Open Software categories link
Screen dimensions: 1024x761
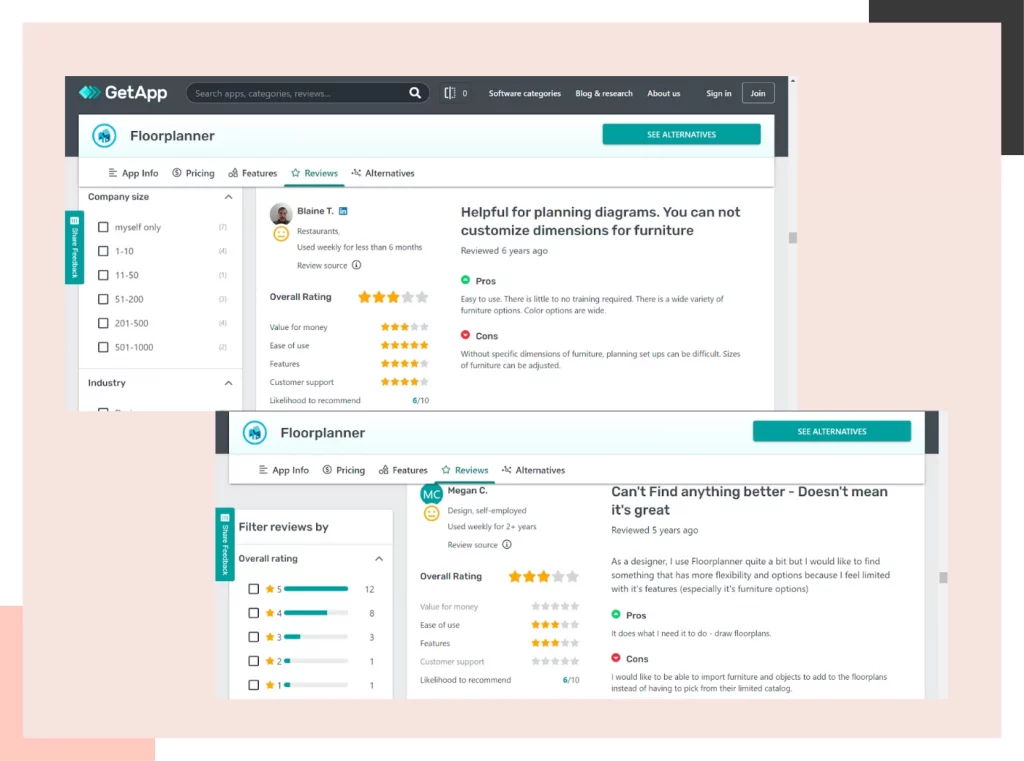524,93
